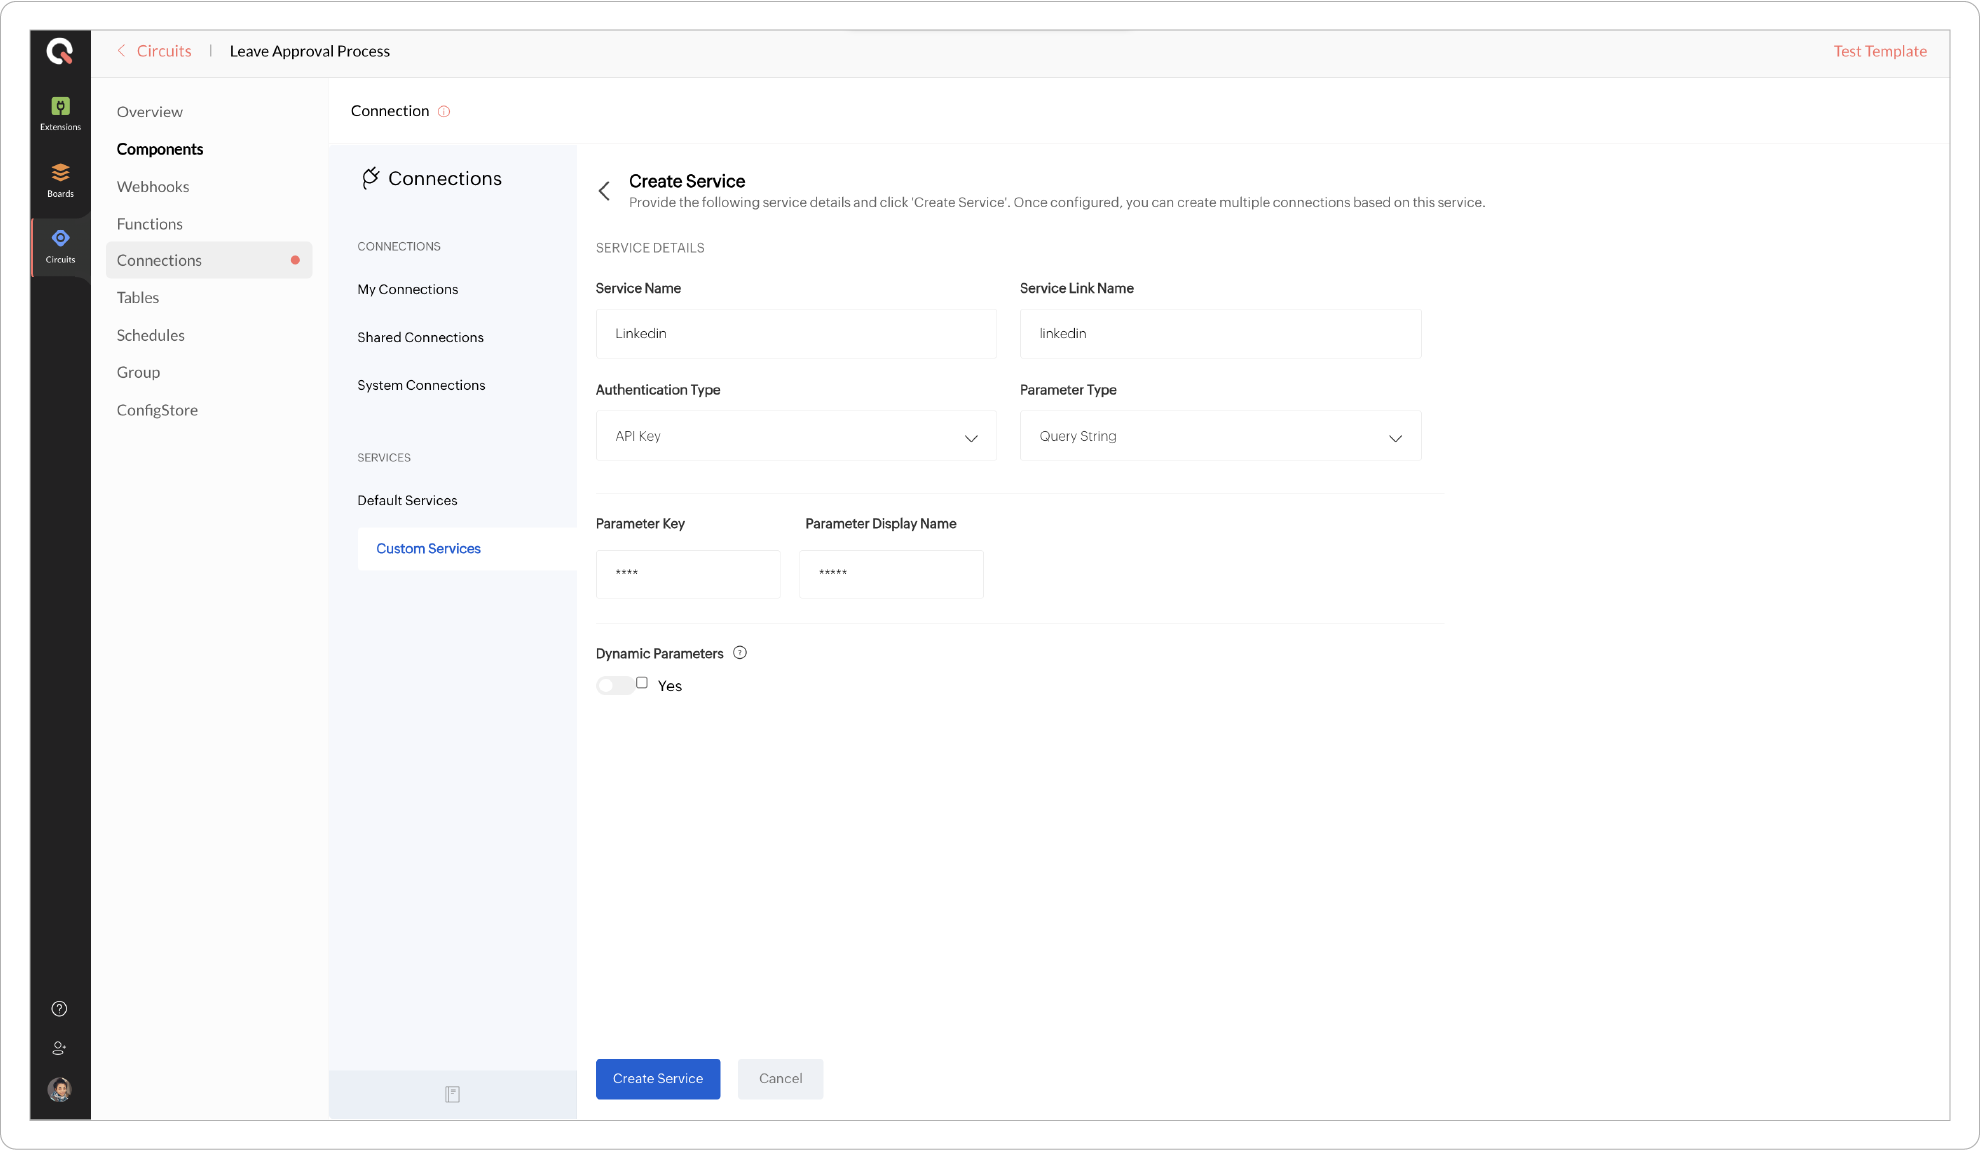1980x1150 pixels.
Task: Collapse the Connections panel using bottom icon
Action: tap(452, 1094)
